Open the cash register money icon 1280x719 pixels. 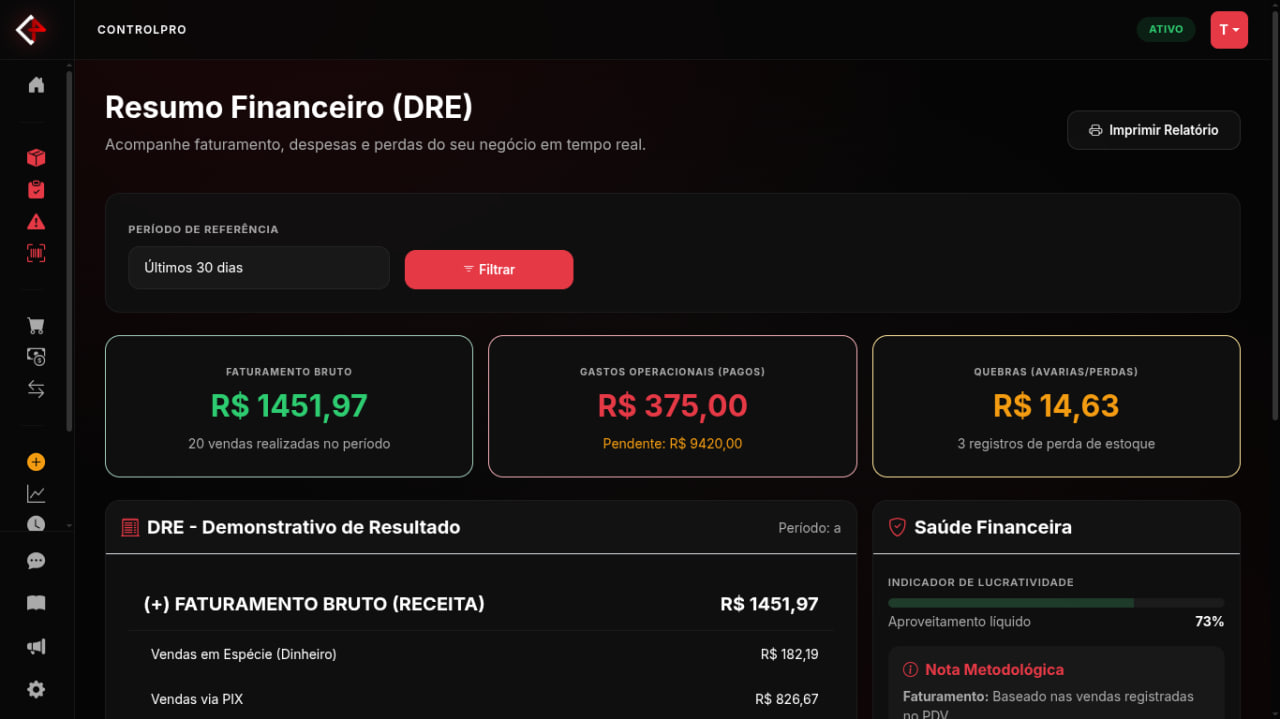[36, 357]
